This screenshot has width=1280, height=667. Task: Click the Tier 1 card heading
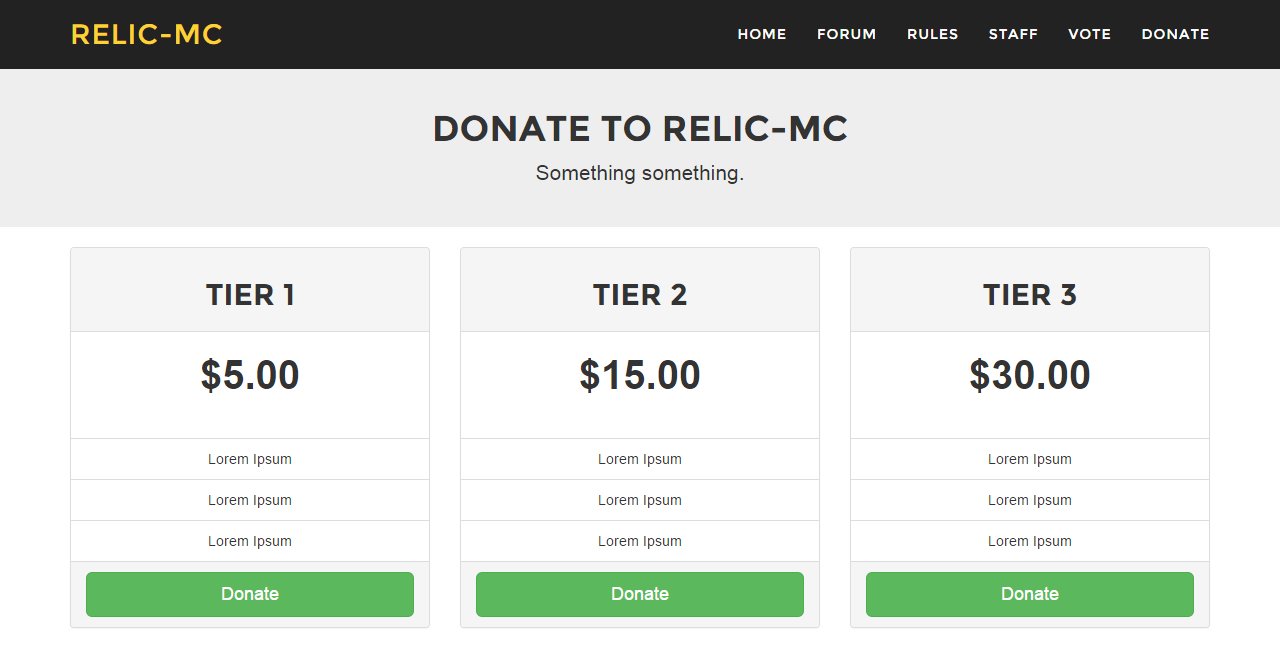click(x=250, y=295)
